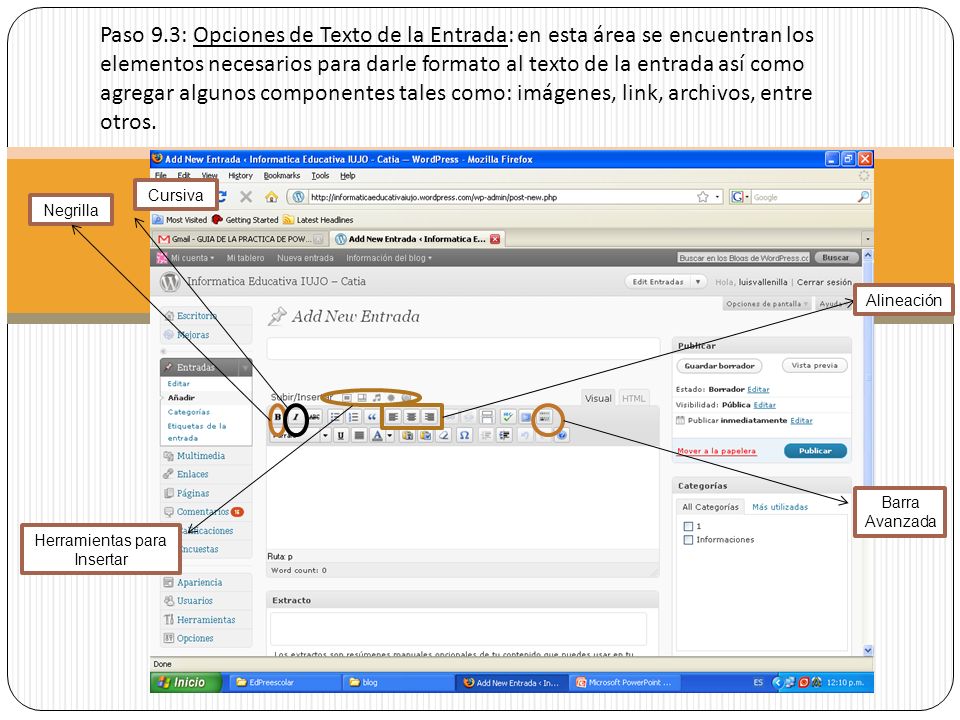Image resolution: width=960 pixels, height=720 pixels.
Task: Switch to the Visual editor tab
Action: tap(598, 398)
